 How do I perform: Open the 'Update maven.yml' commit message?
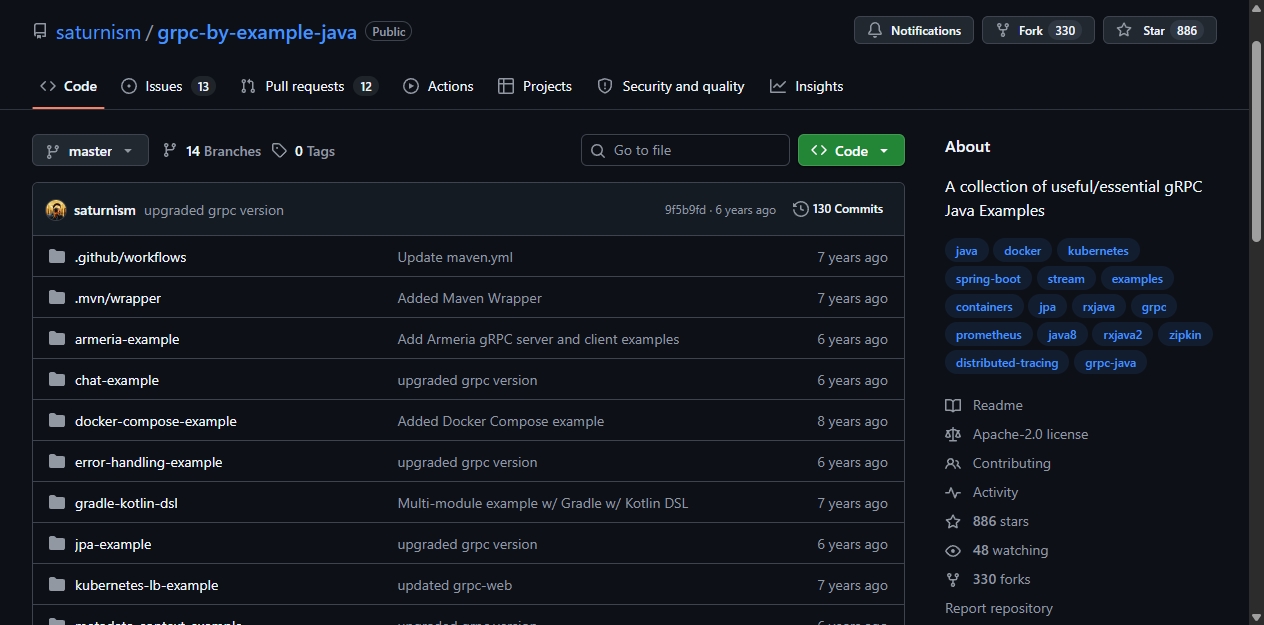(455, 257)
